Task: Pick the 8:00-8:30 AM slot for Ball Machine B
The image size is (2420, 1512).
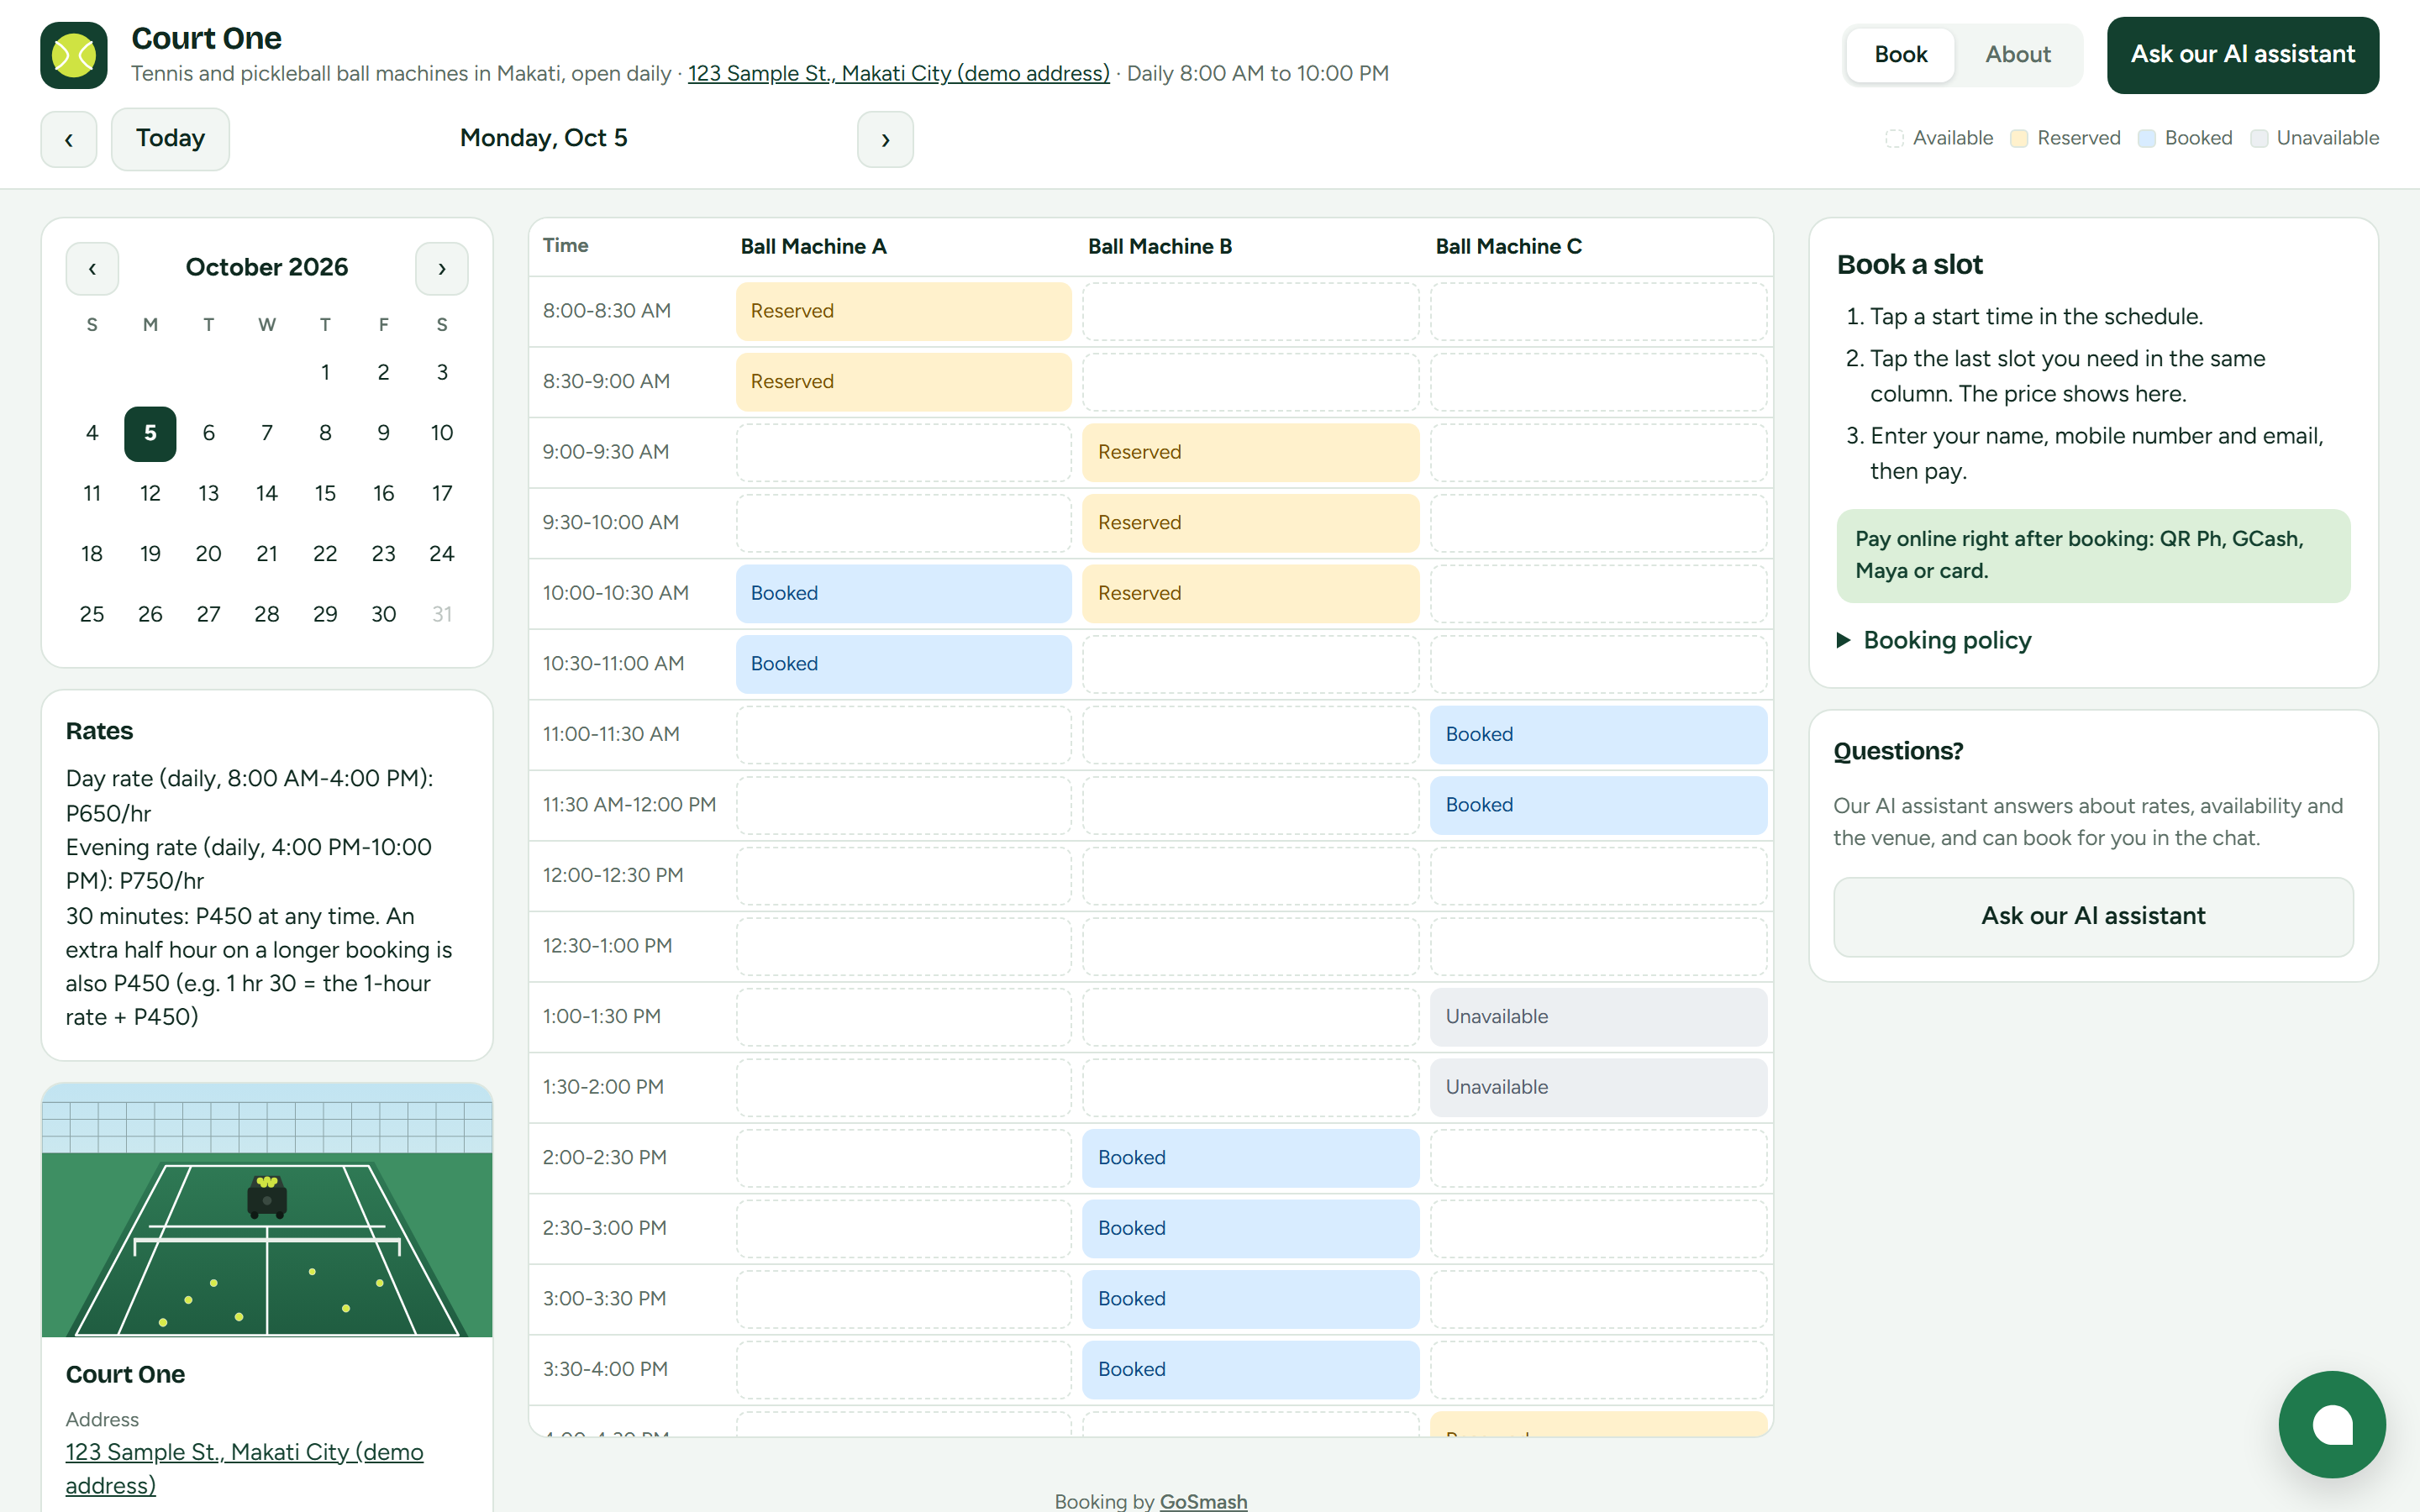Action: pos(1250,311)
